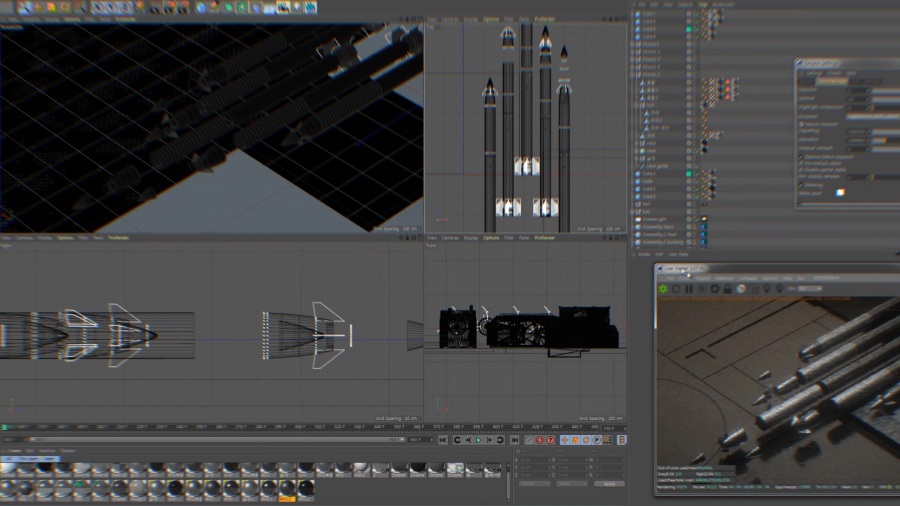The height and width of the screenshot is (506, 900).
Task: Click the green Play Forward button in timeline
Action: pyautogui.click(x=479, y=440)
